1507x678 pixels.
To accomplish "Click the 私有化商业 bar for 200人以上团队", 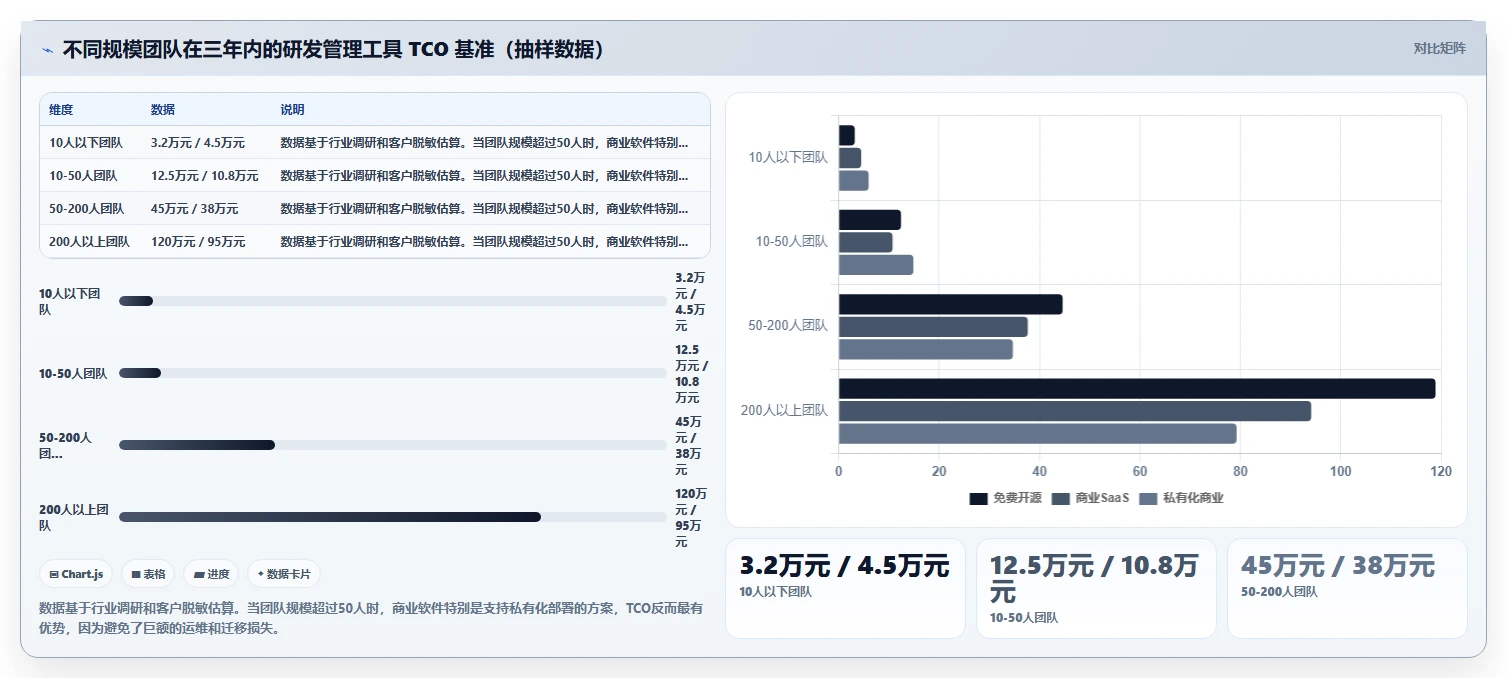I will [x=1038, y=434].
